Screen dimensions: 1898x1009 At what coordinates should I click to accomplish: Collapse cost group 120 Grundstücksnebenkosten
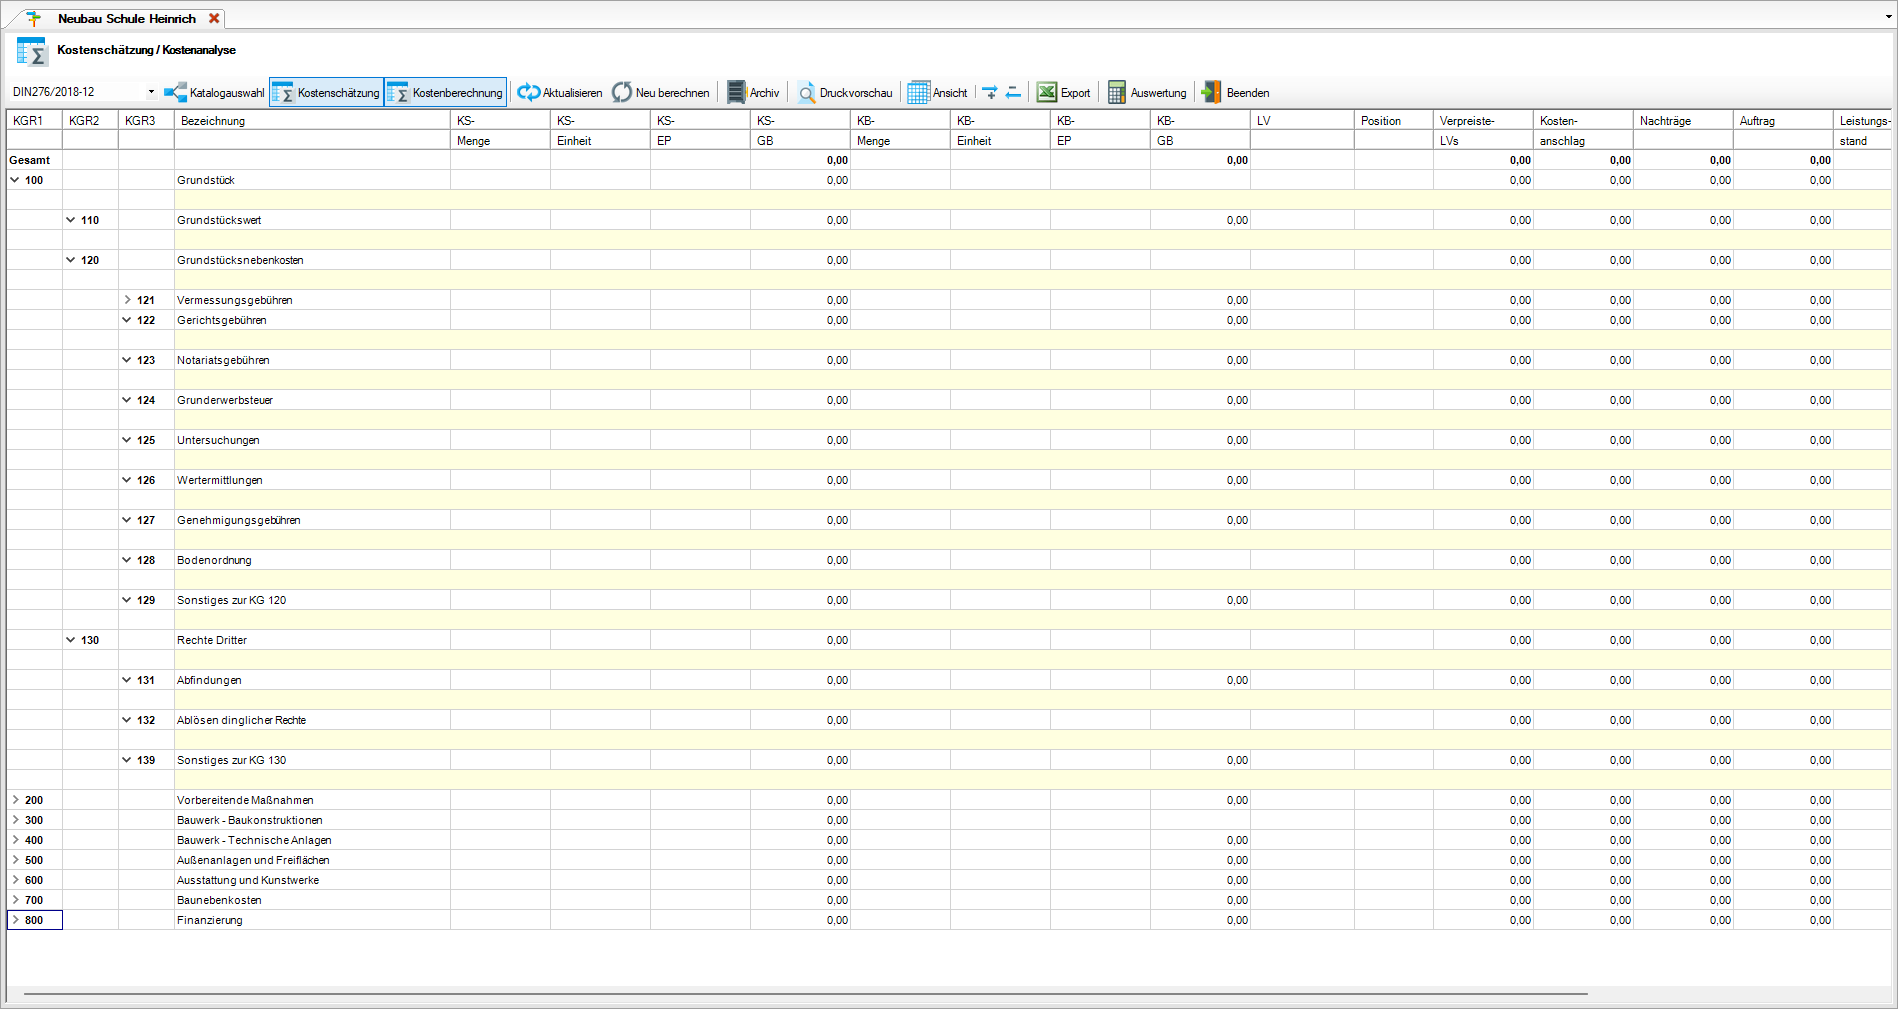[71, 260]
